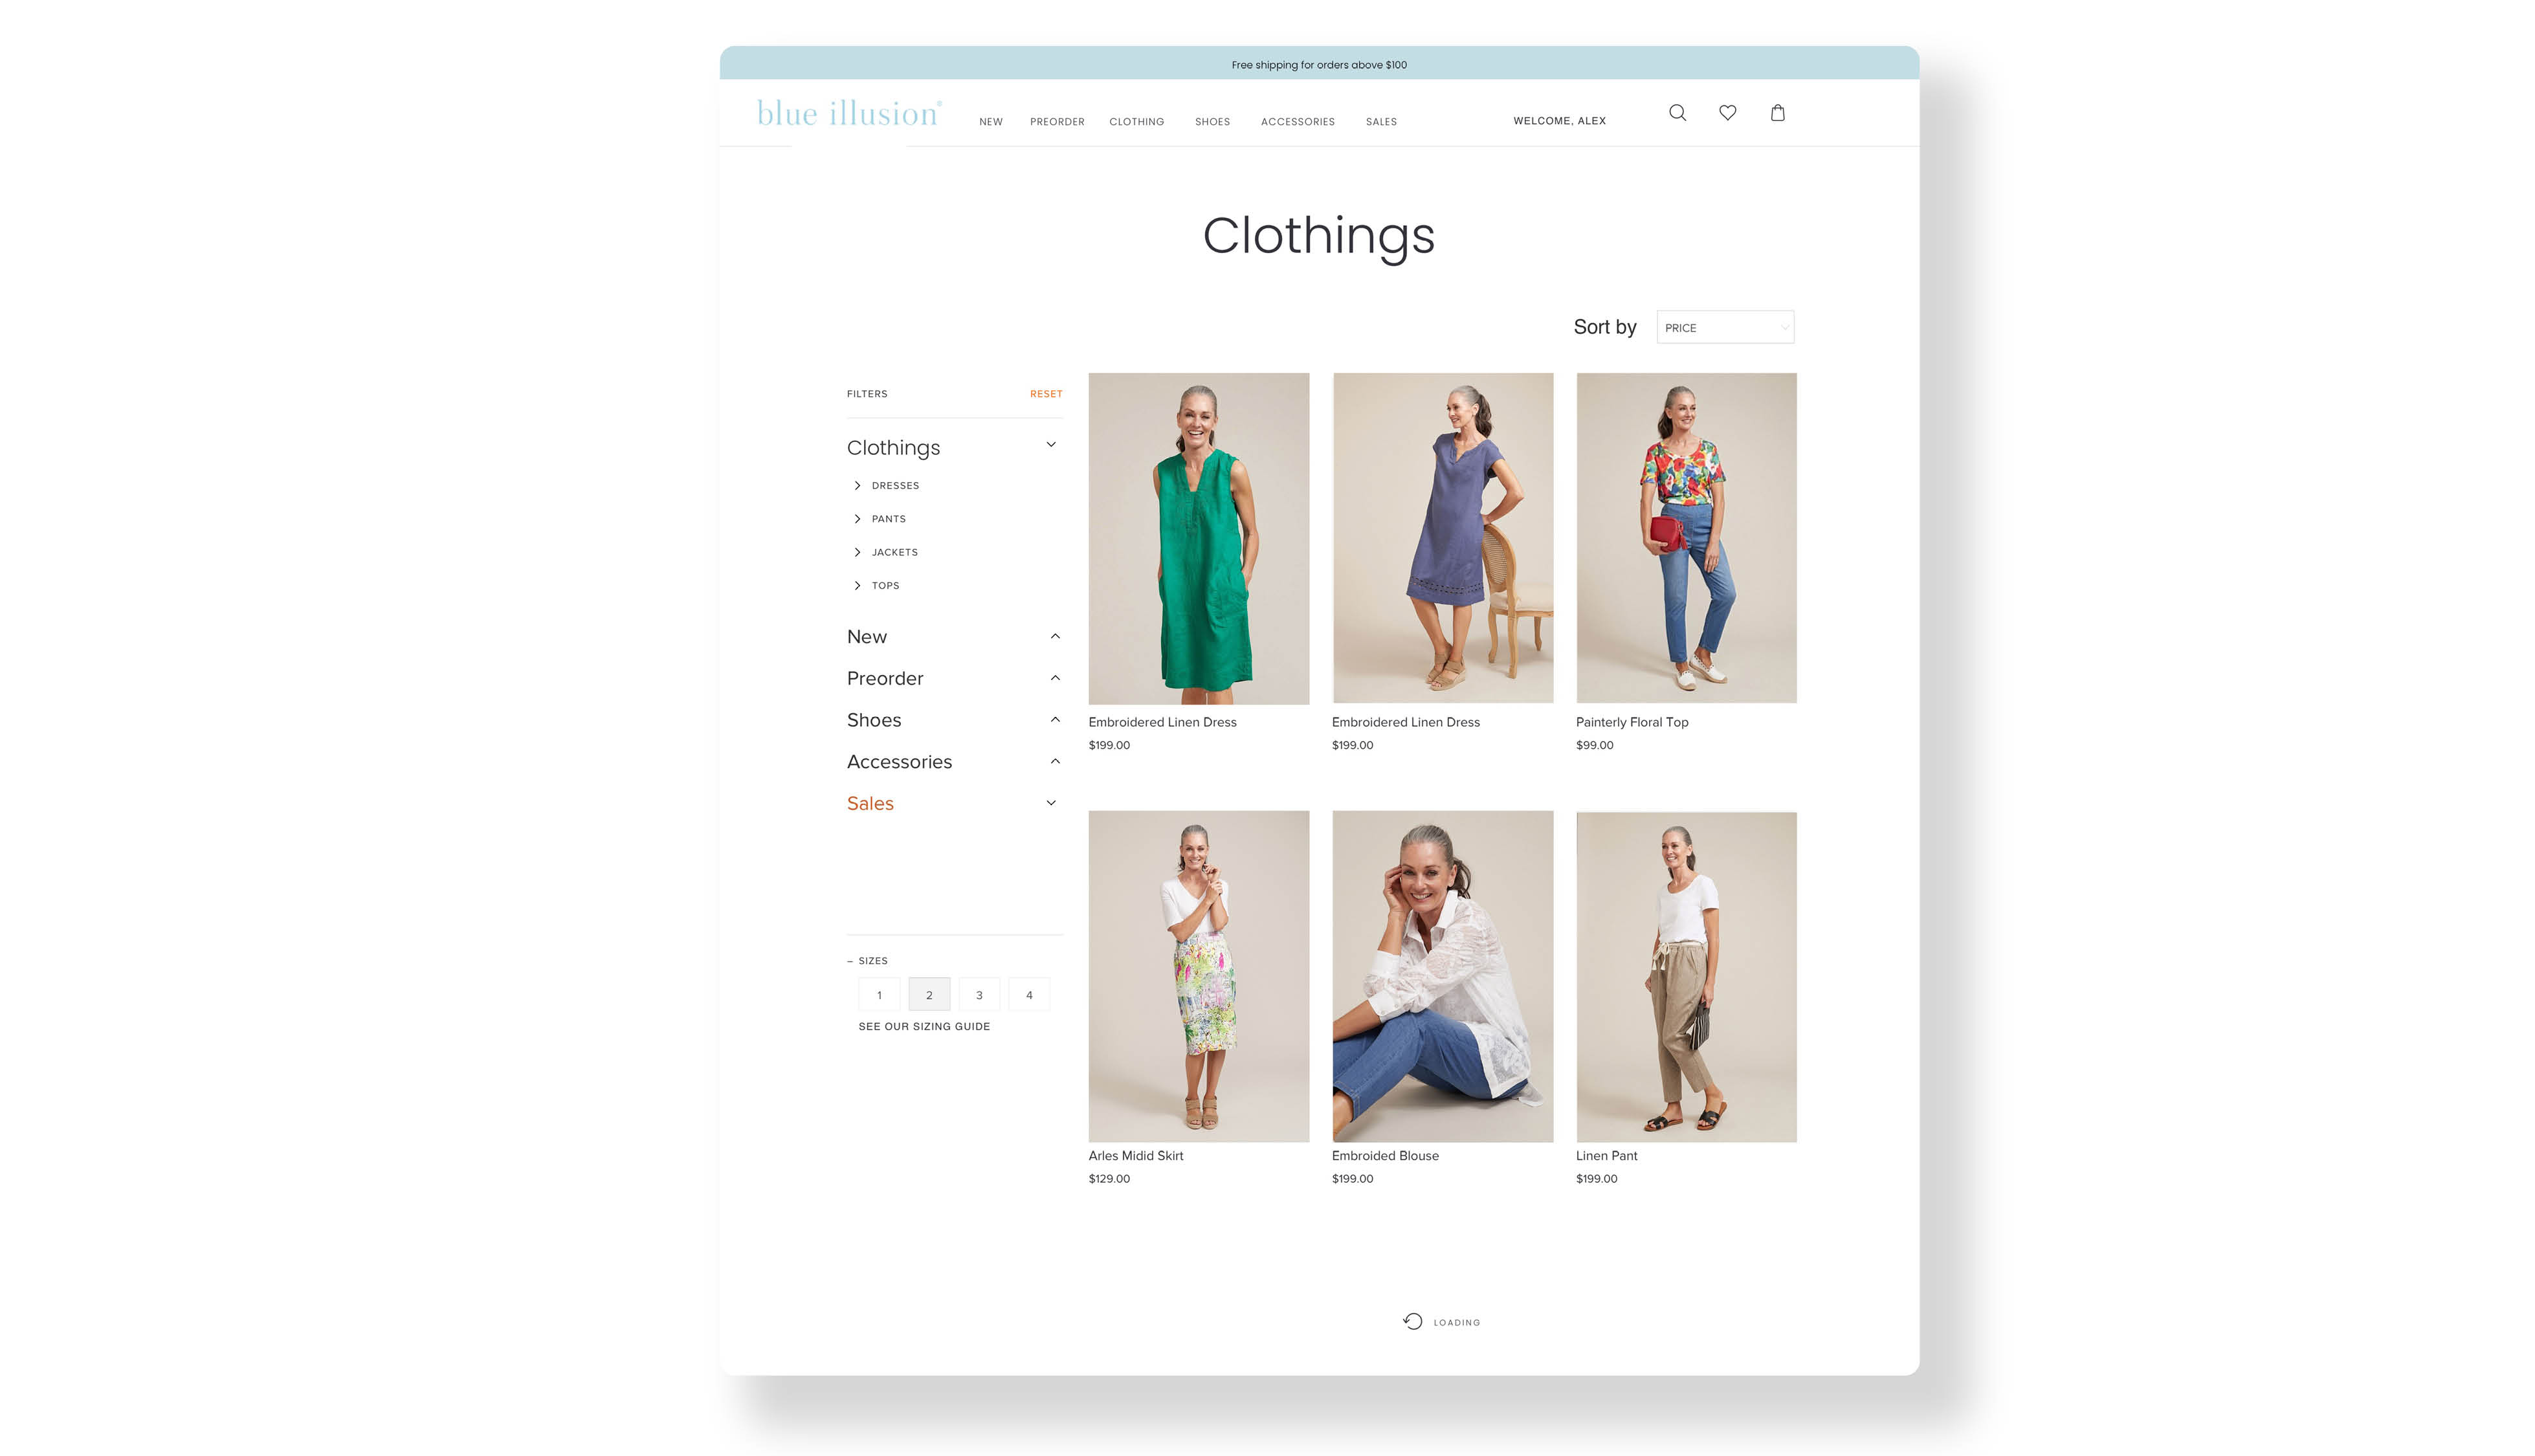Open the shopping bag icon

[x=1777, y=113]
